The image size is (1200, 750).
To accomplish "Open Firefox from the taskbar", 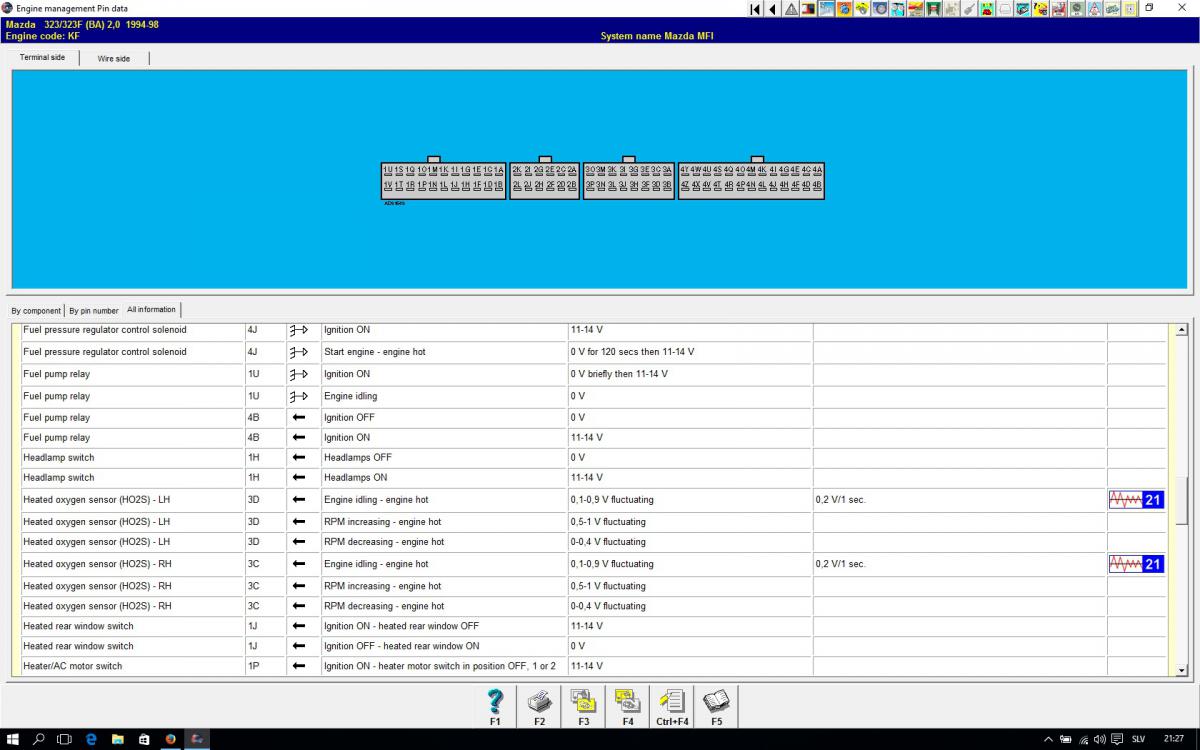I will (170, 739).
